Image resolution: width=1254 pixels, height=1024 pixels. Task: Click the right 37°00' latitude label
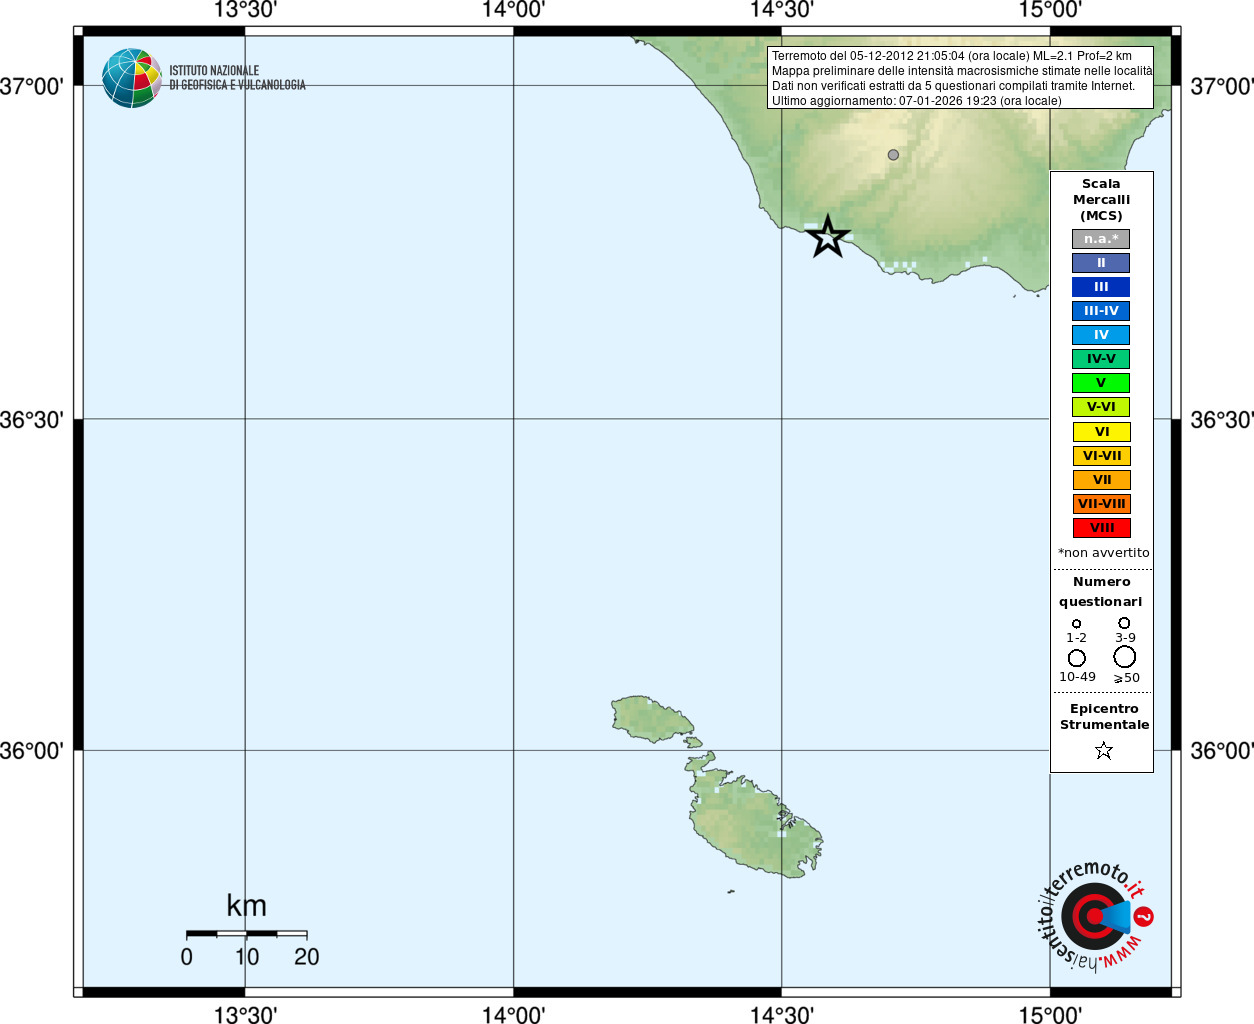1222,87
